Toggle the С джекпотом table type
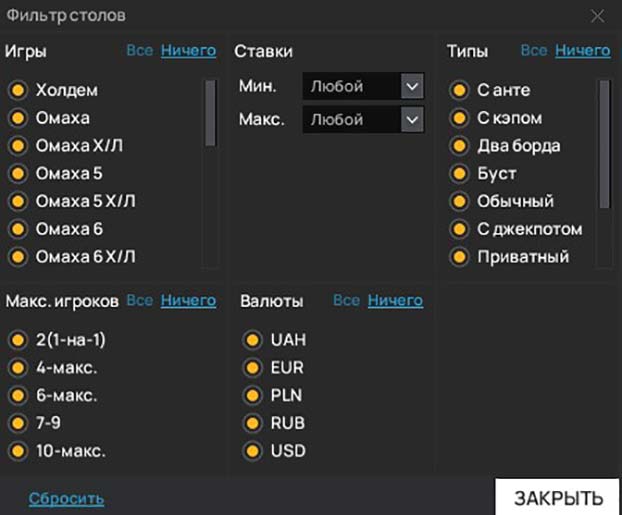 459,229
